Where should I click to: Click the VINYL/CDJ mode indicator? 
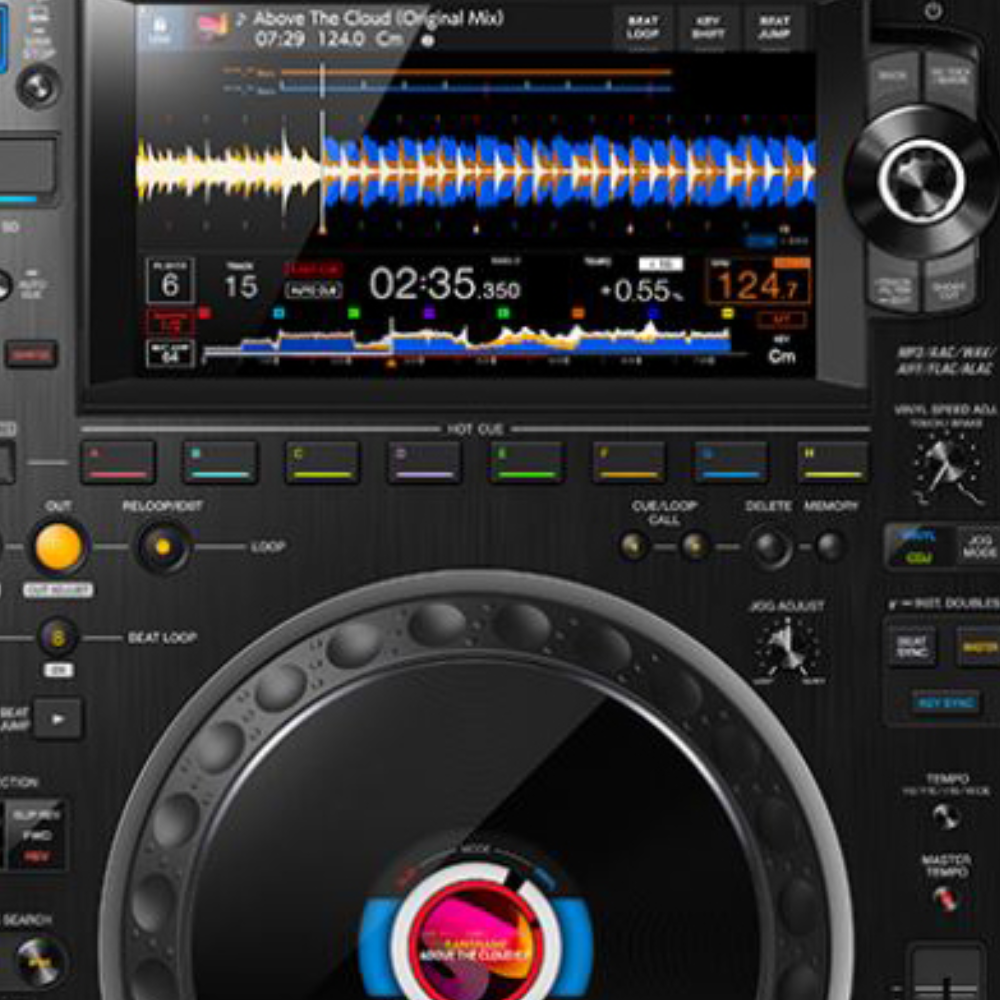[x=919, y=547]
